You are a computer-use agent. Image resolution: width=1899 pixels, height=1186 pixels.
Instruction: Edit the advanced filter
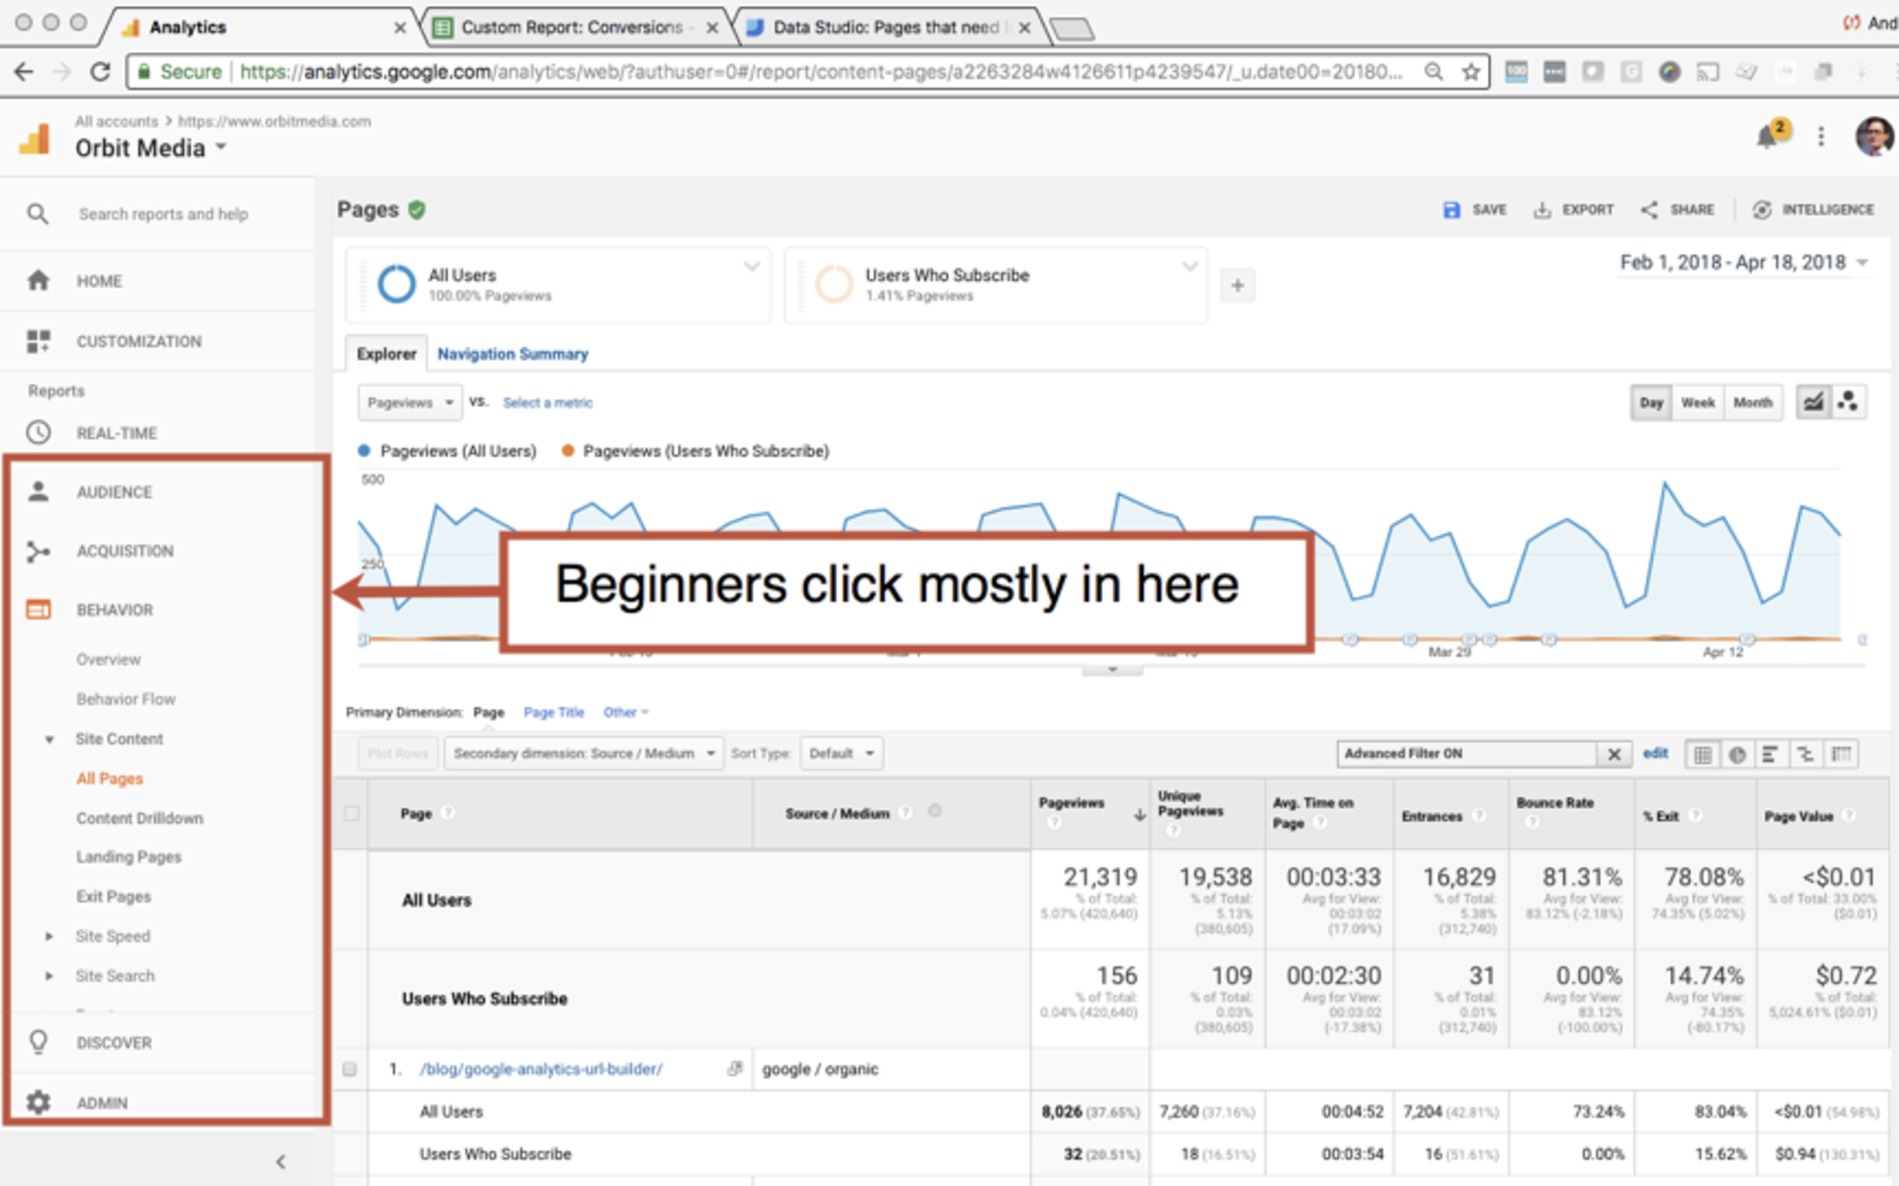(1655, 753)
